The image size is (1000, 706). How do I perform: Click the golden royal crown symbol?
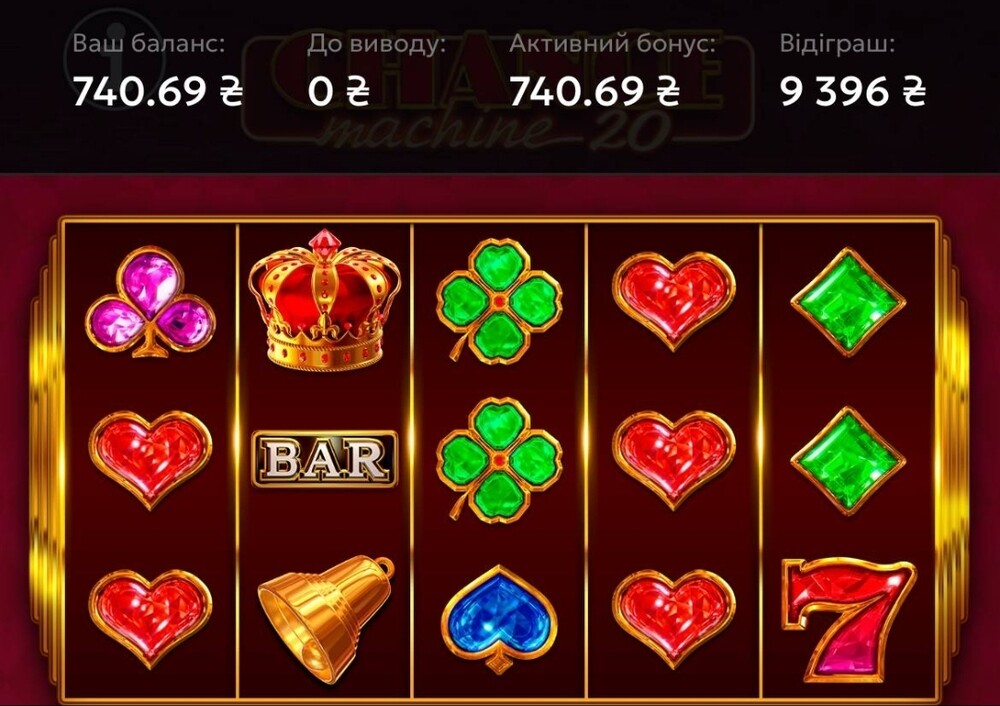pyautogui.click(x=325, y=299)
